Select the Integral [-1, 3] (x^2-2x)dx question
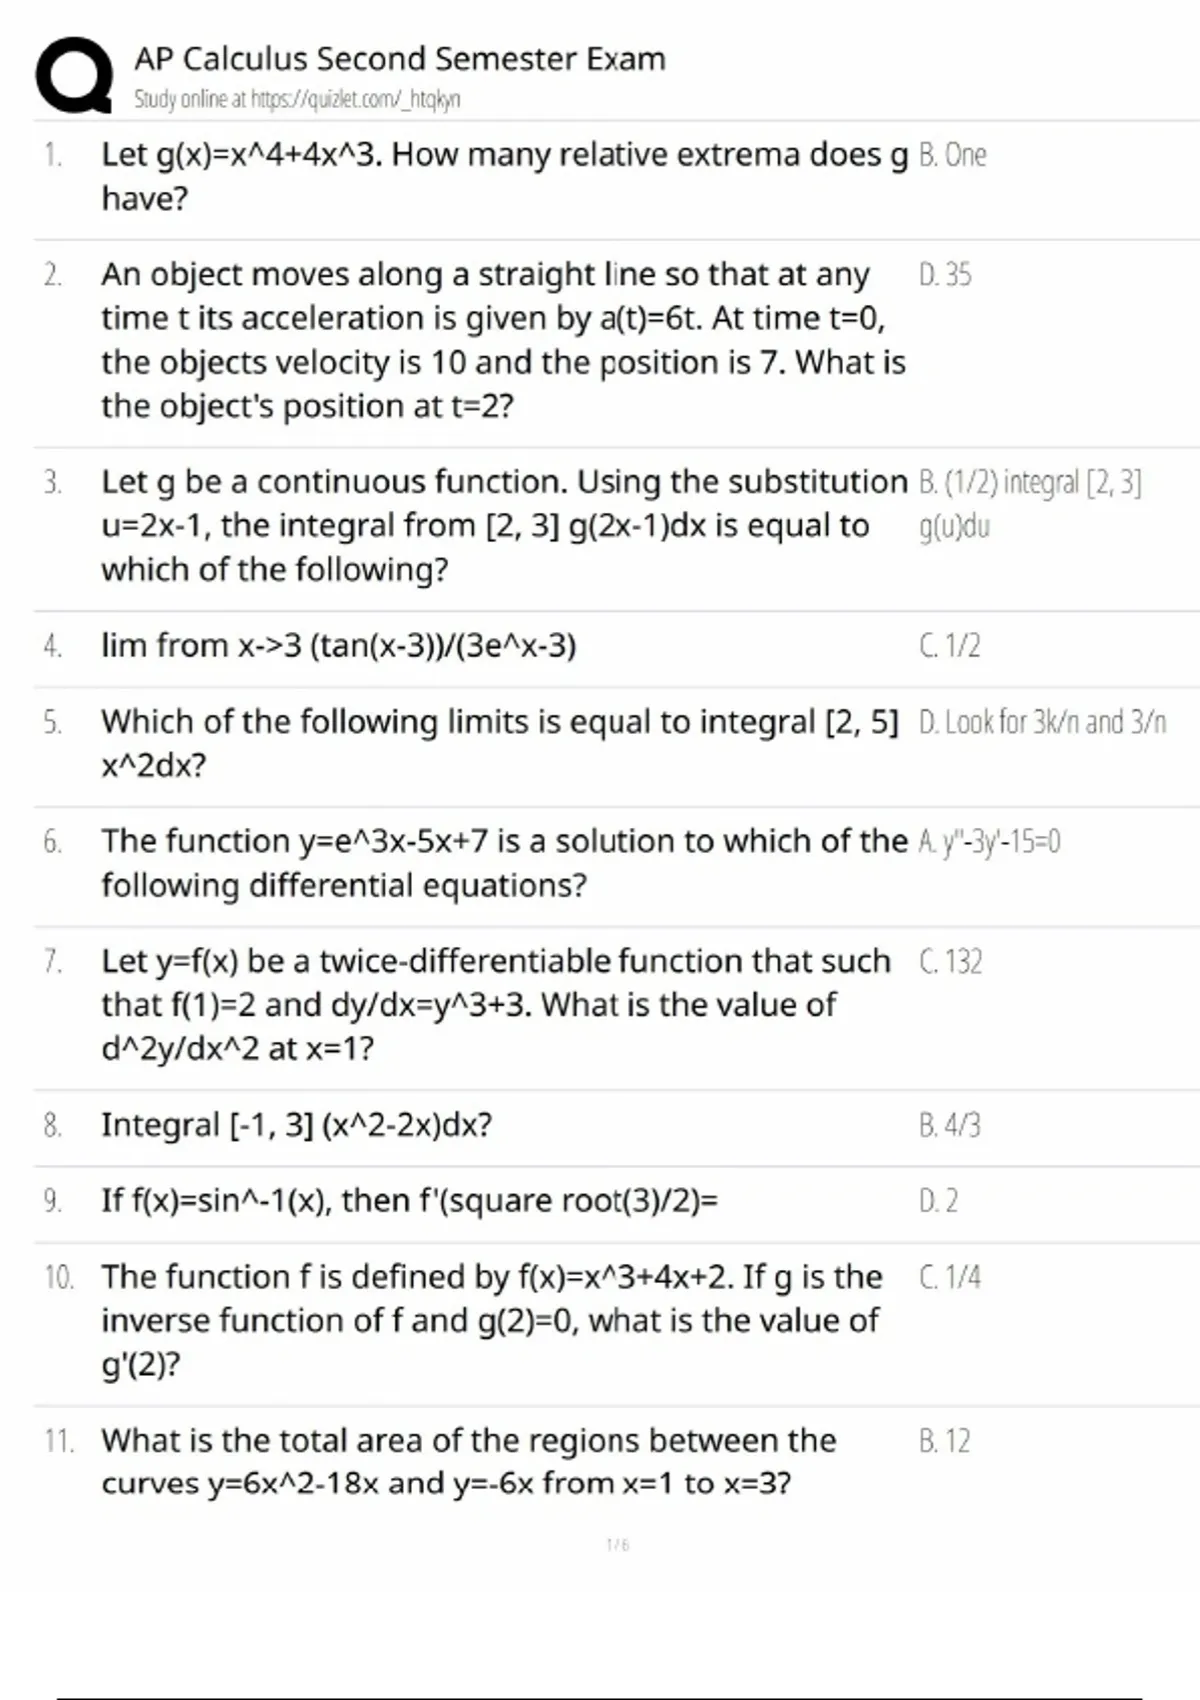Image resolution: width=1200 pixels, height=1700 pixels. click(x=297, y=1125)
